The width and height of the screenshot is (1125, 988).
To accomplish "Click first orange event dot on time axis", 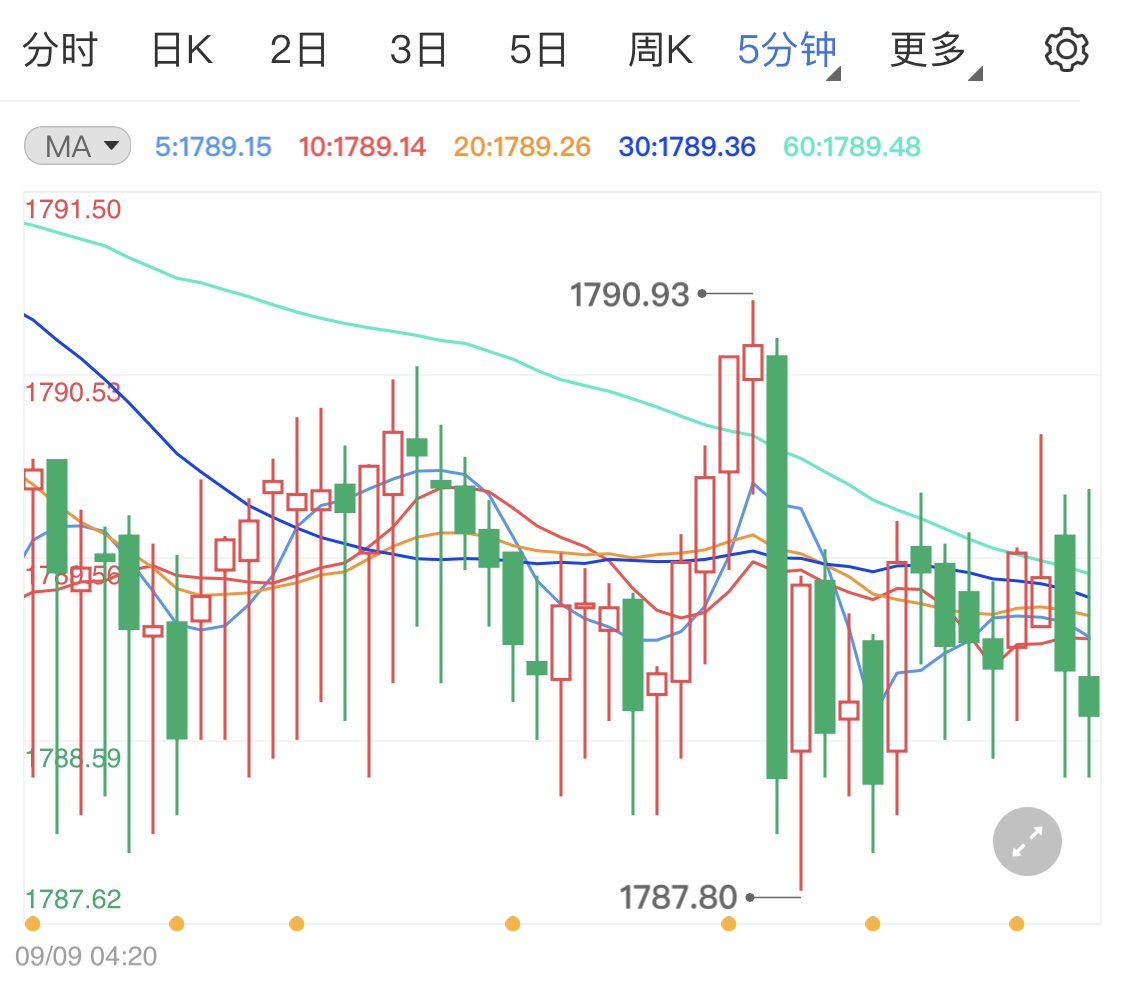I will point(32,923).
